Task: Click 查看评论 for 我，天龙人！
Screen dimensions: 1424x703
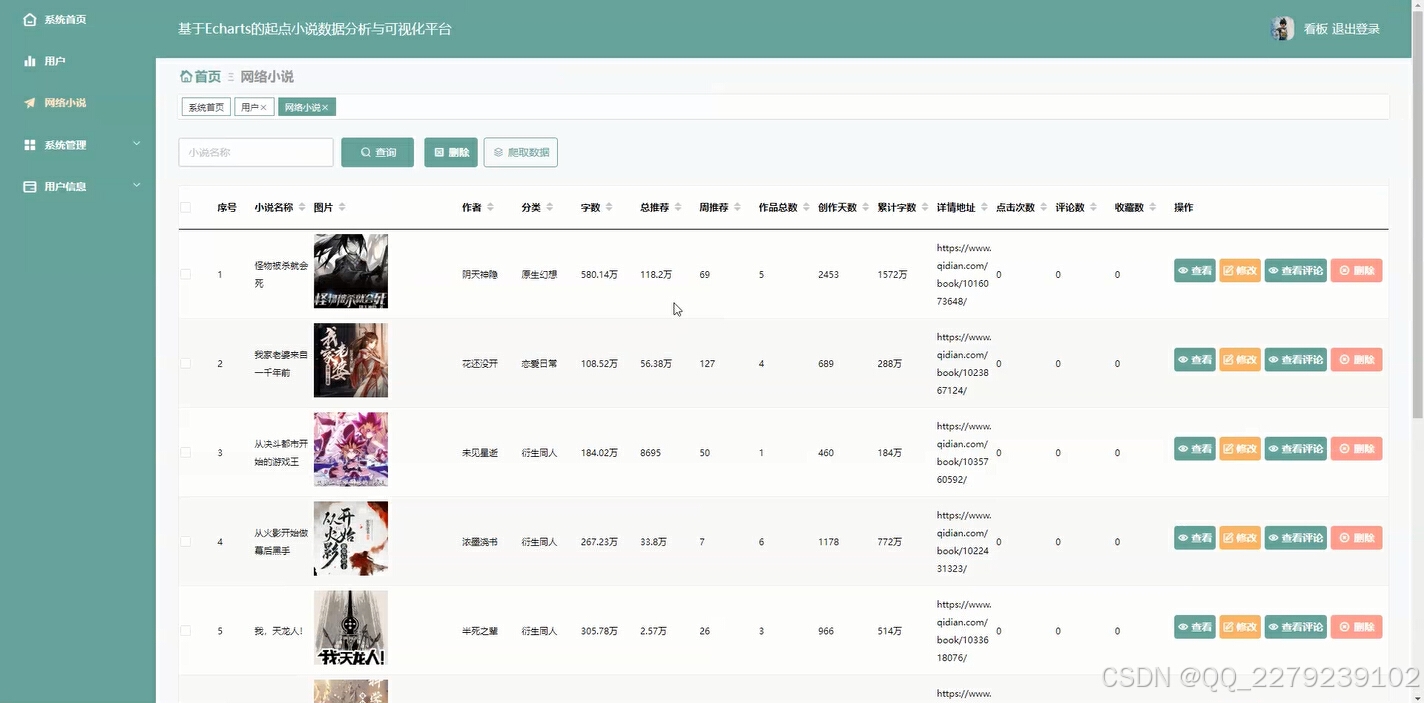Action: pyautogui.click(x=1296, y=627)
